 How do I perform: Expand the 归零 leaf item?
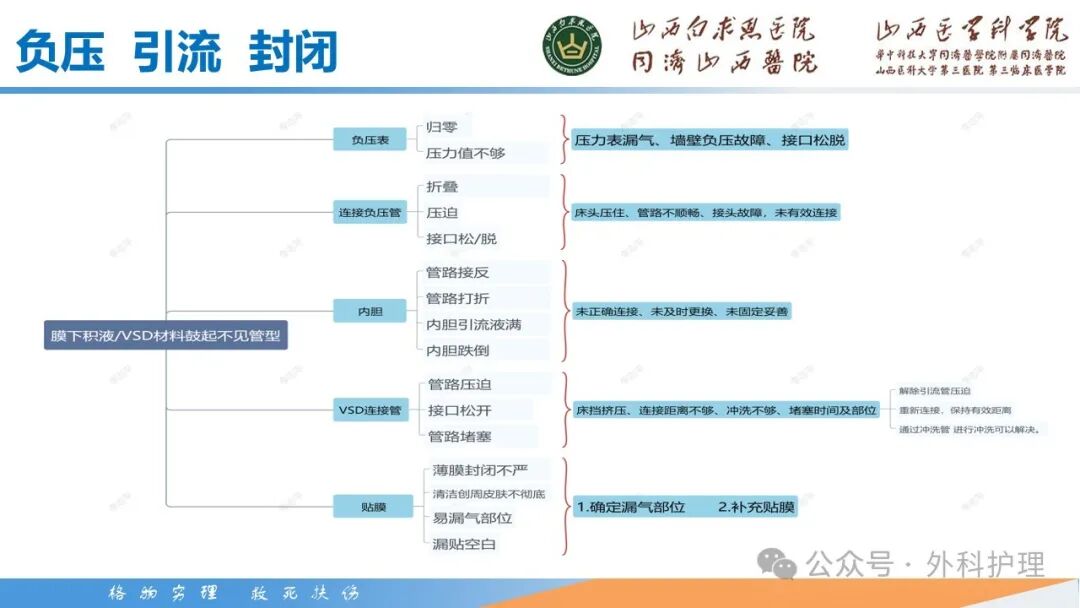[441, 125]
